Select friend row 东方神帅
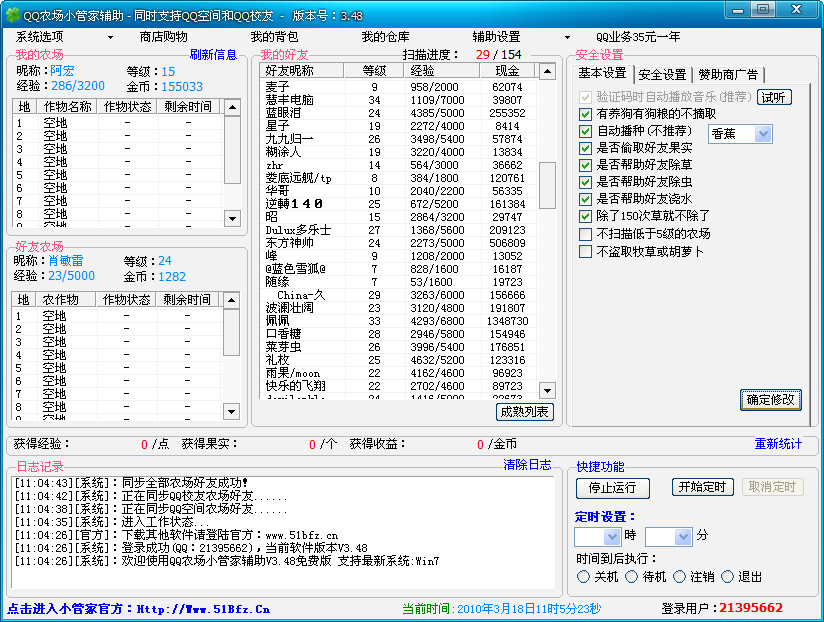Image resolution: width=824 pixels, height=622 pixels. coord(399,243)
